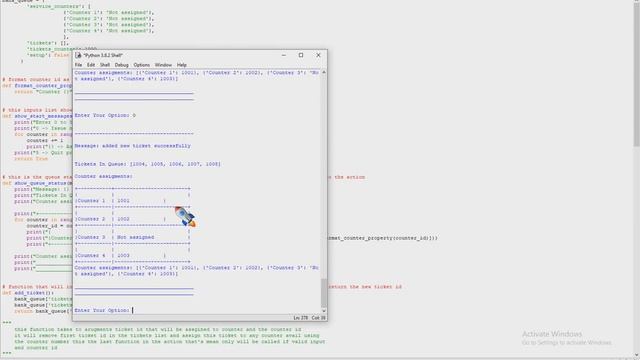Open the Debug menu
This screenshot has width=640, height=360.
(x=121, y=65)
